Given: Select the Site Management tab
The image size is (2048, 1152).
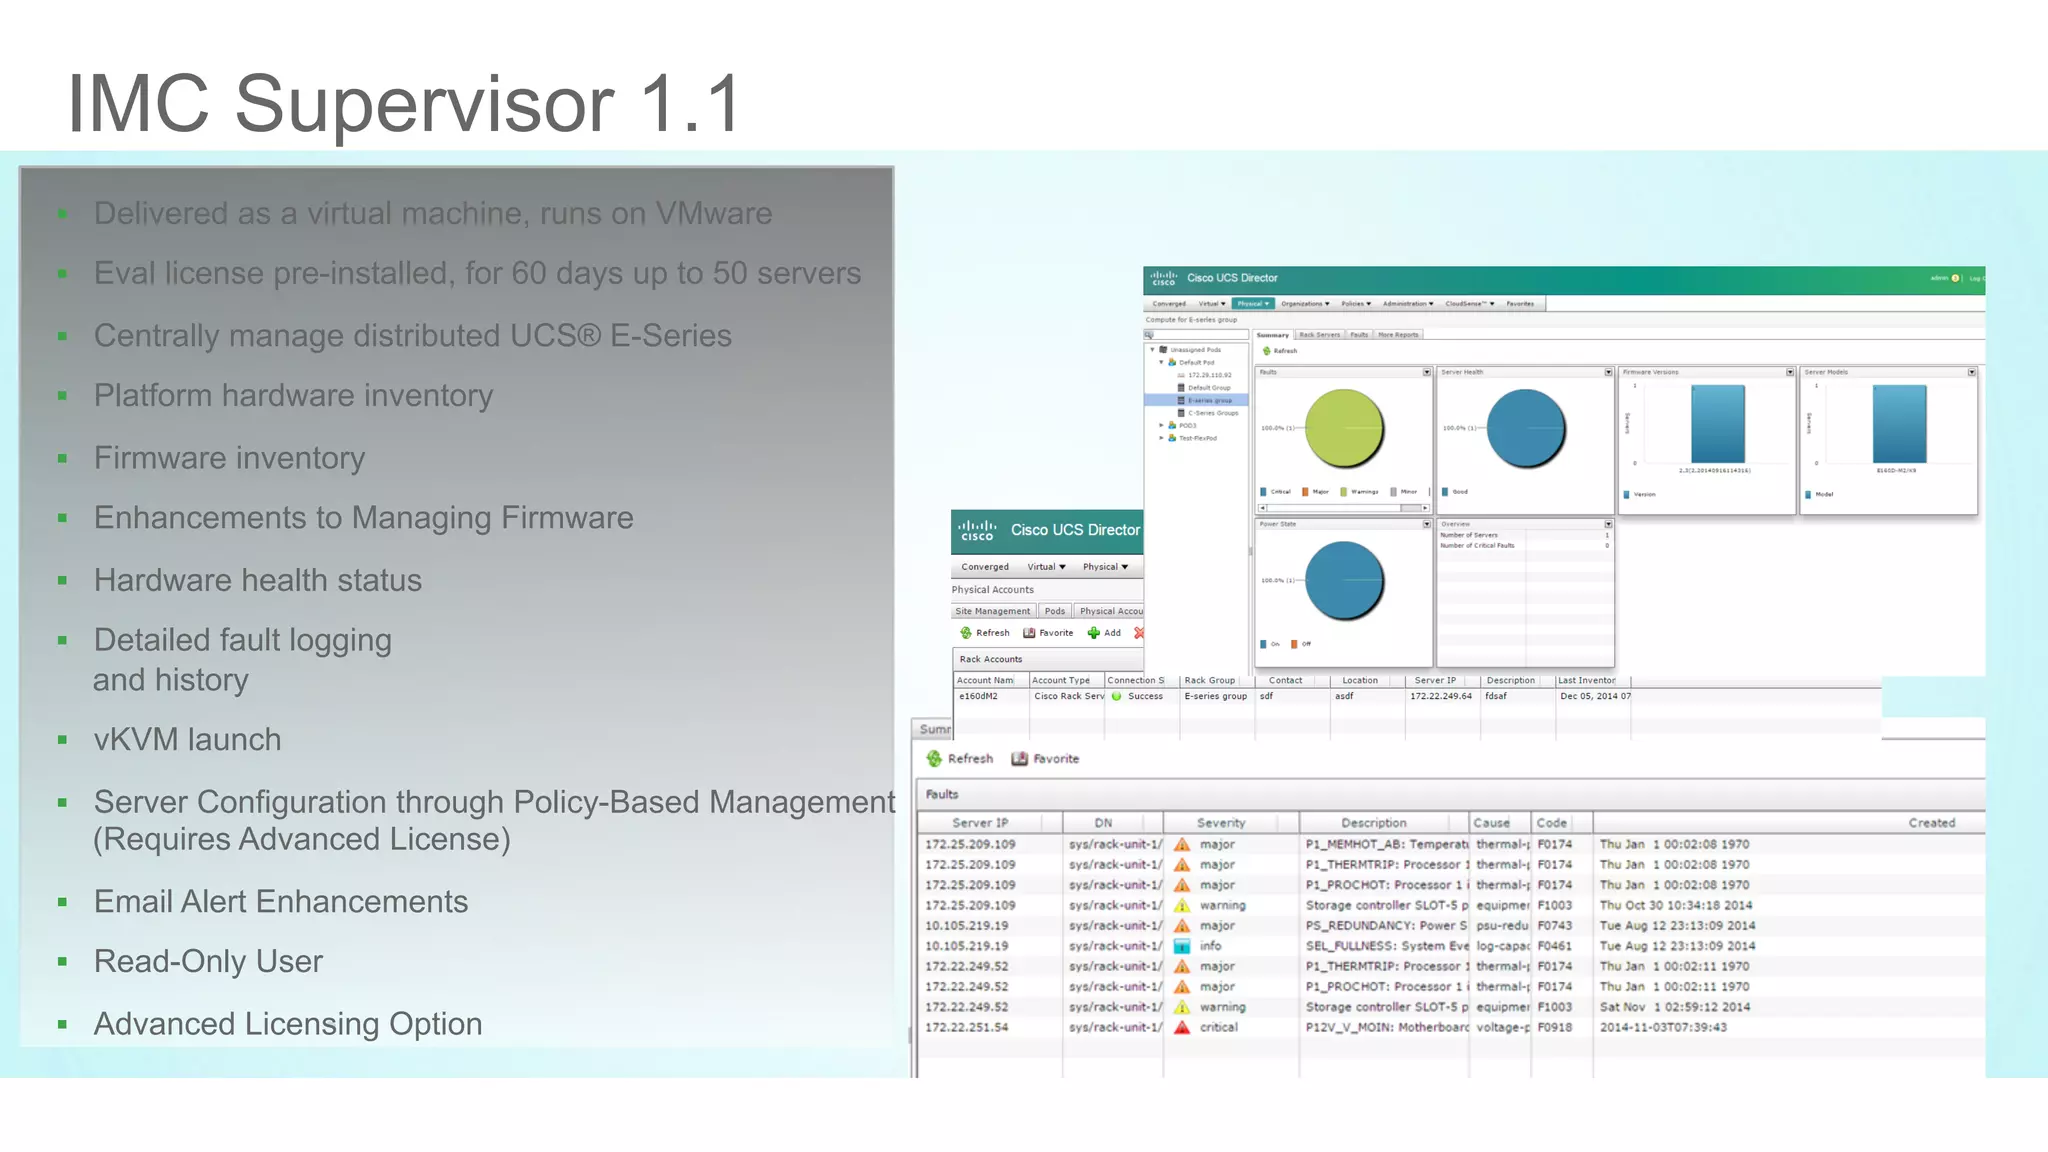Looking at the screenshot, I should [x=992, y=611].
